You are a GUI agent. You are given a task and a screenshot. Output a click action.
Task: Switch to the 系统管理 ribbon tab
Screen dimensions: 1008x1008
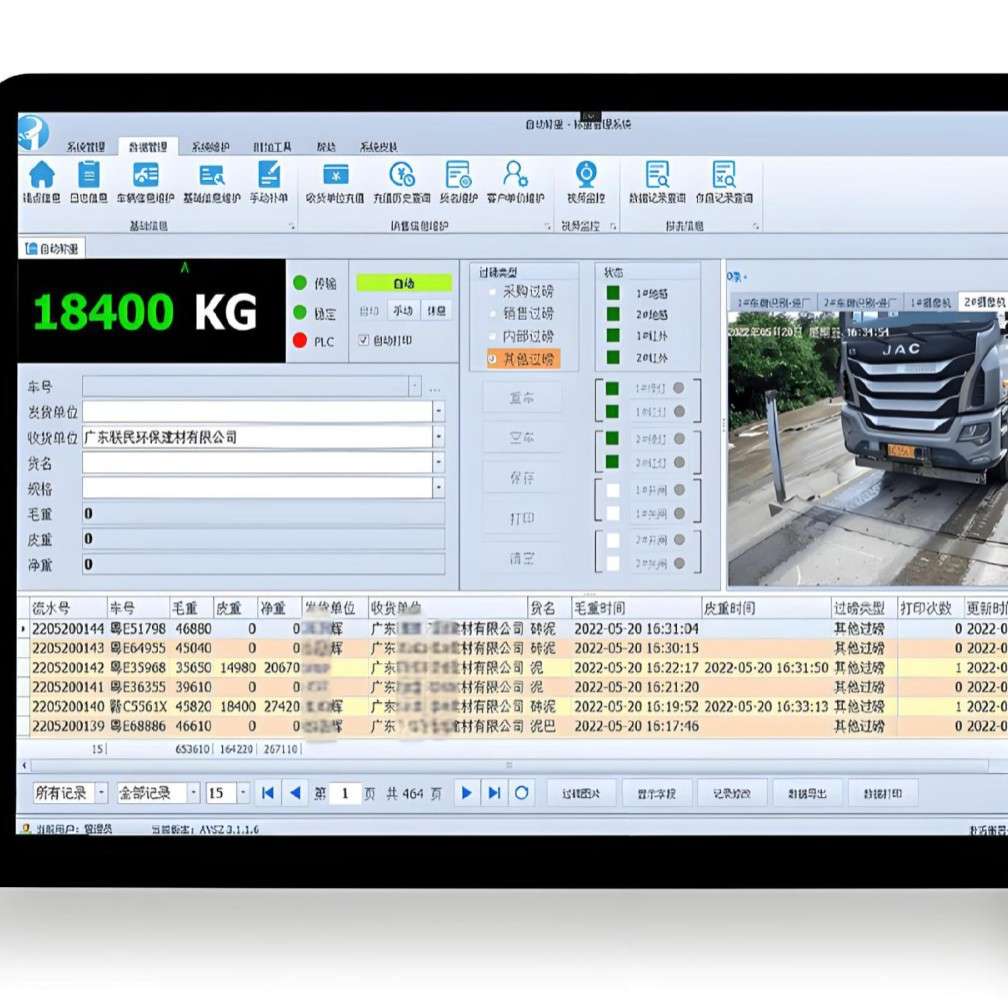[86, 147]
